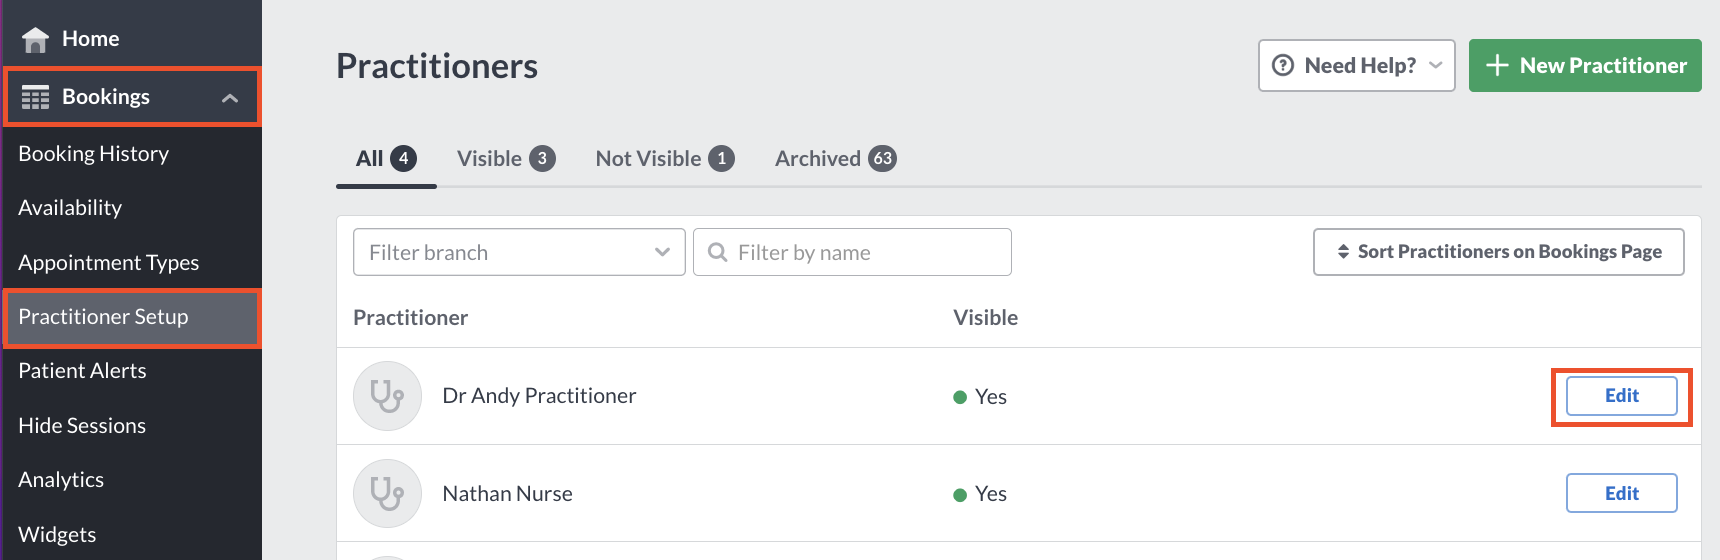1720x560 pixels.
Task: Click the Bookings grid icon
Action: click(35, 97)
